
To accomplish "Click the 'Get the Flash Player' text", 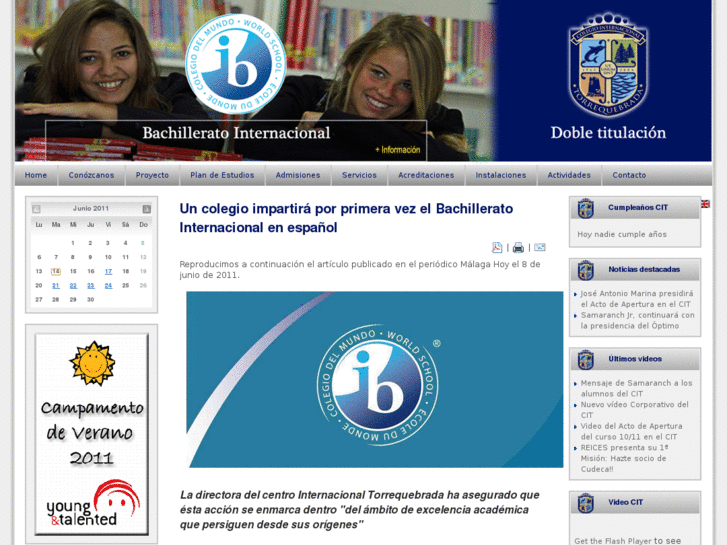I will [613, 541].
